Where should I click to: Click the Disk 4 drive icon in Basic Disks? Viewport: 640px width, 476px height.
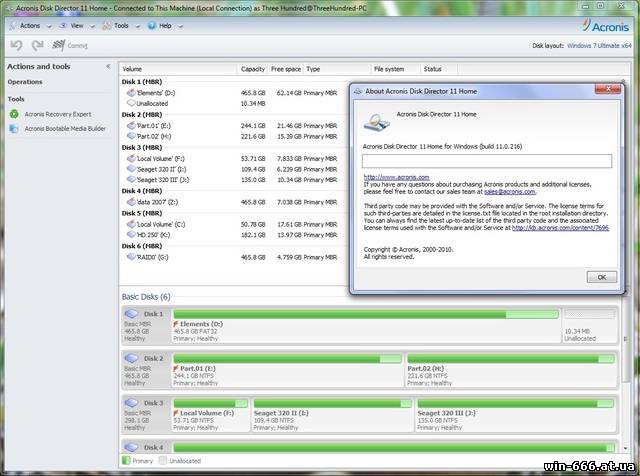click(131, 447)
